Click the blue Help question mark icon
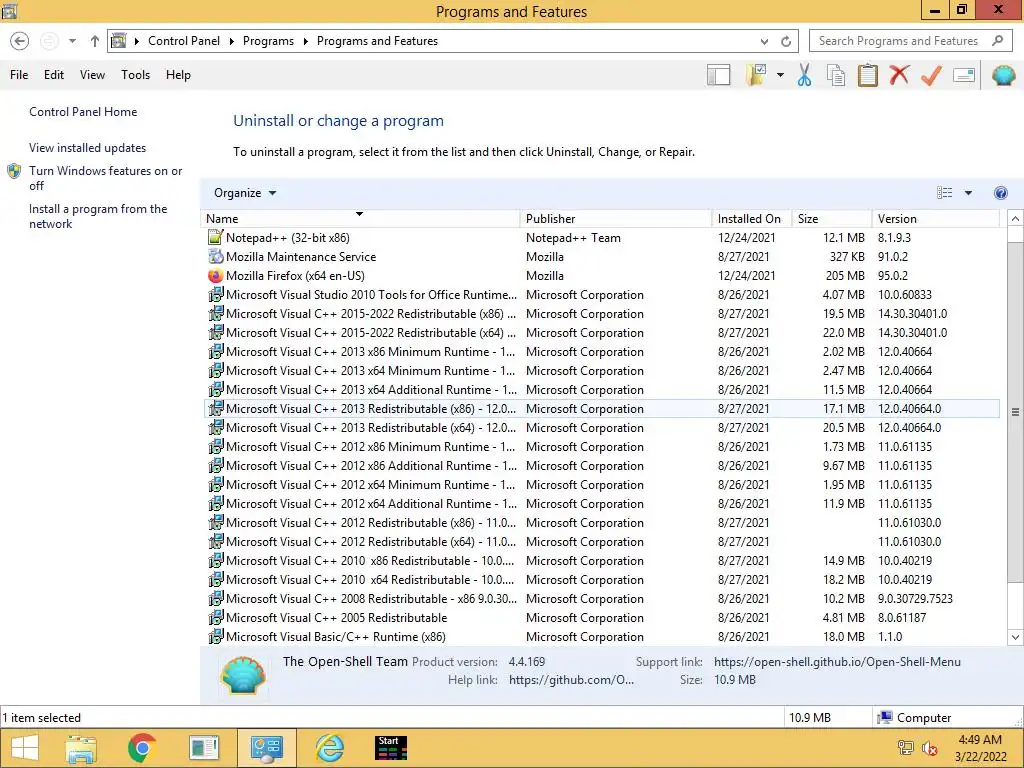The height and width of the screenshot is (768, 1024). [x=1000, y=193]
